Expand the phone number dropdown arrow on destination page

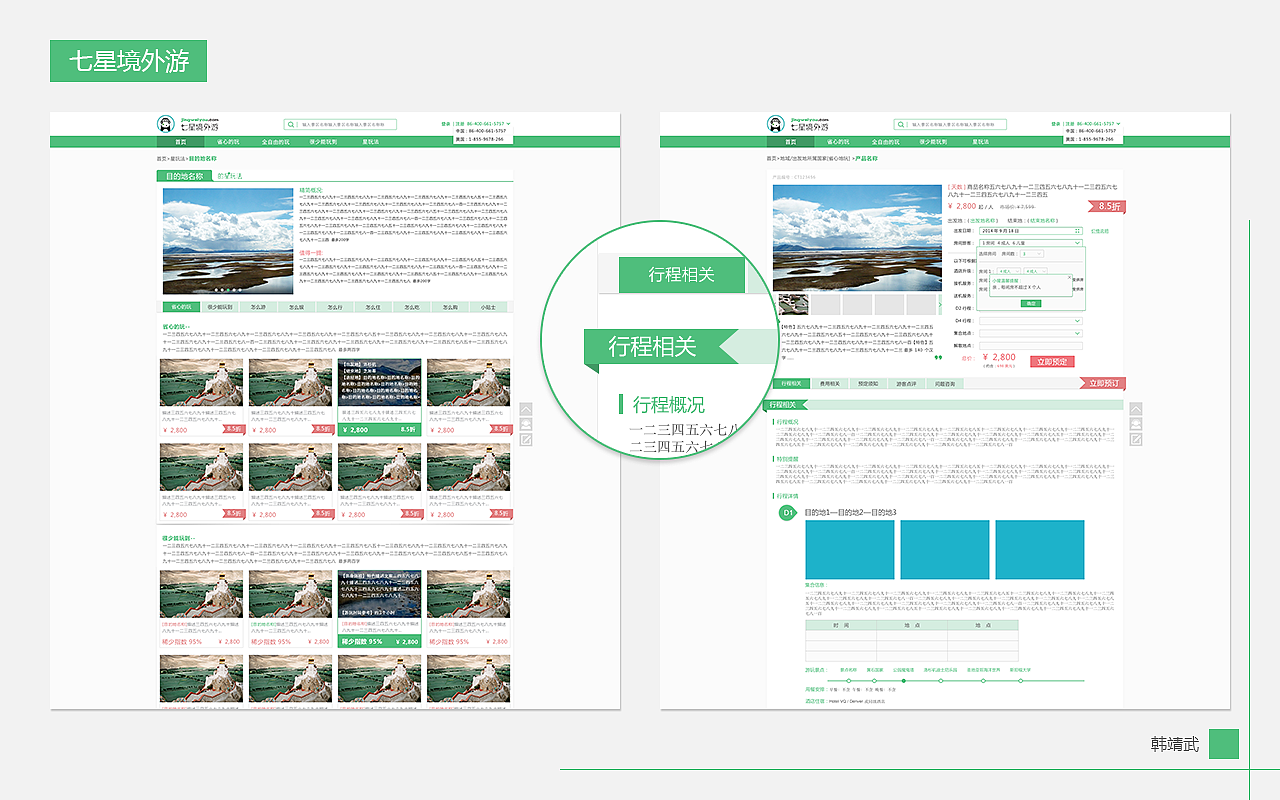point(508,124)
